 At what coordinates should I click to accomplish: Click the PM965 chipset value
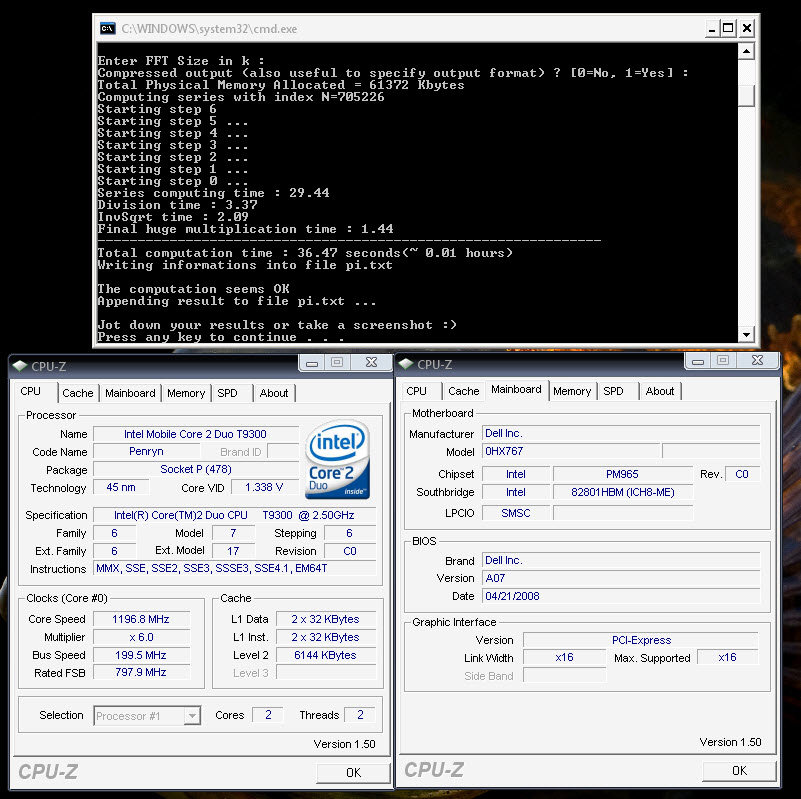(622, 474)
